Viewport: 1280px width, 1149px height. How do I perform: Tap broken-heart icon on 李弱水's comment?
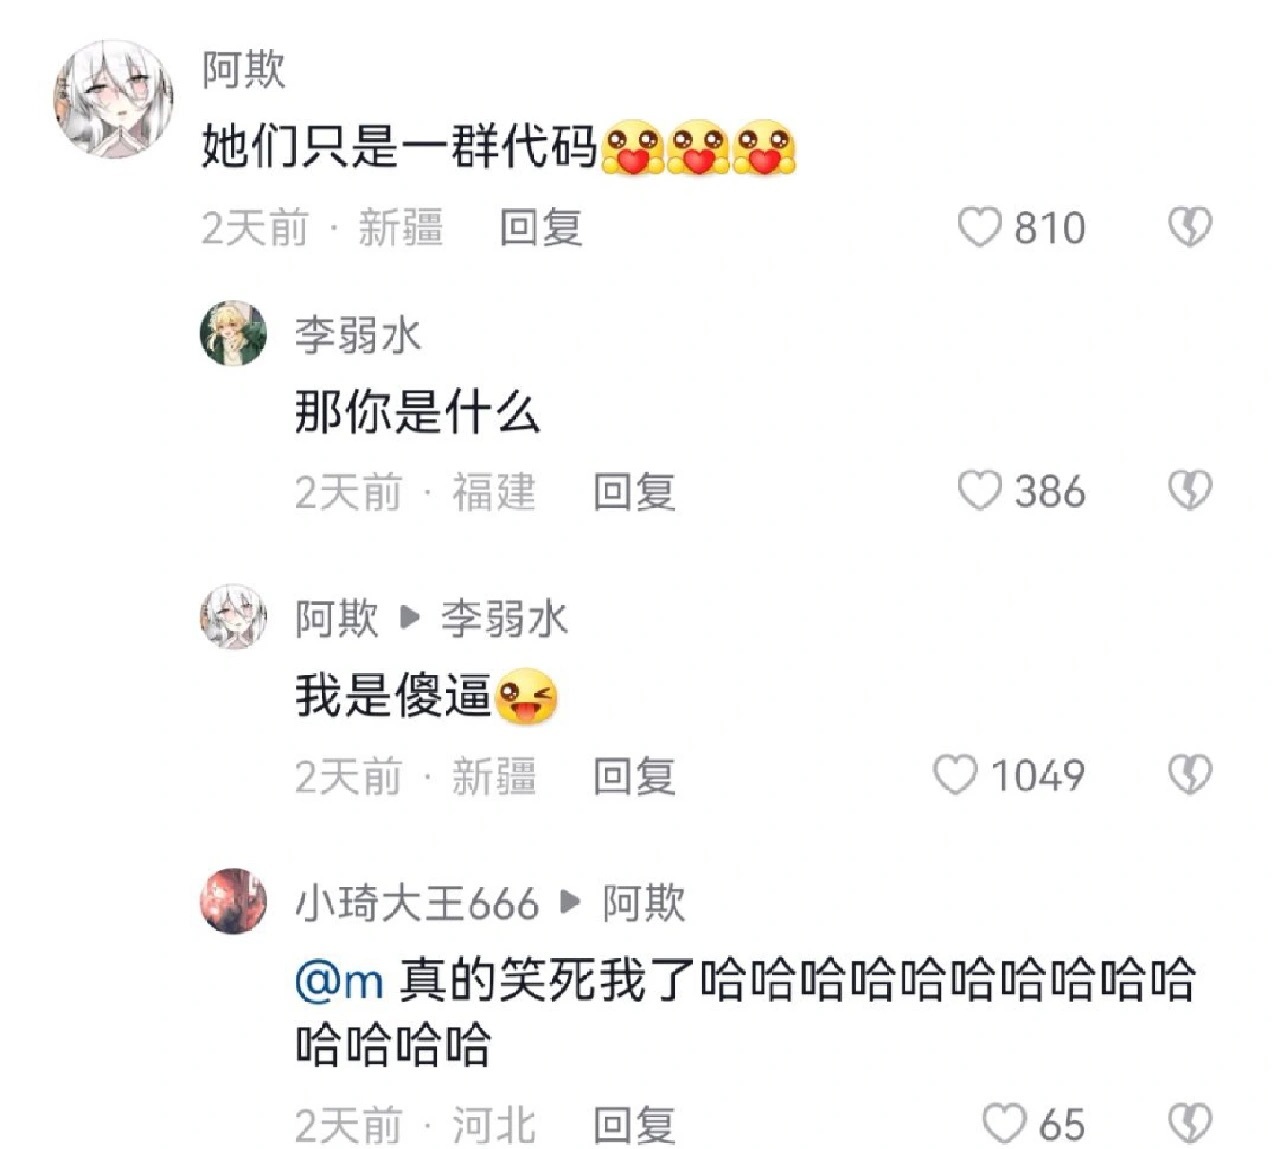(x=1190, y=491)
